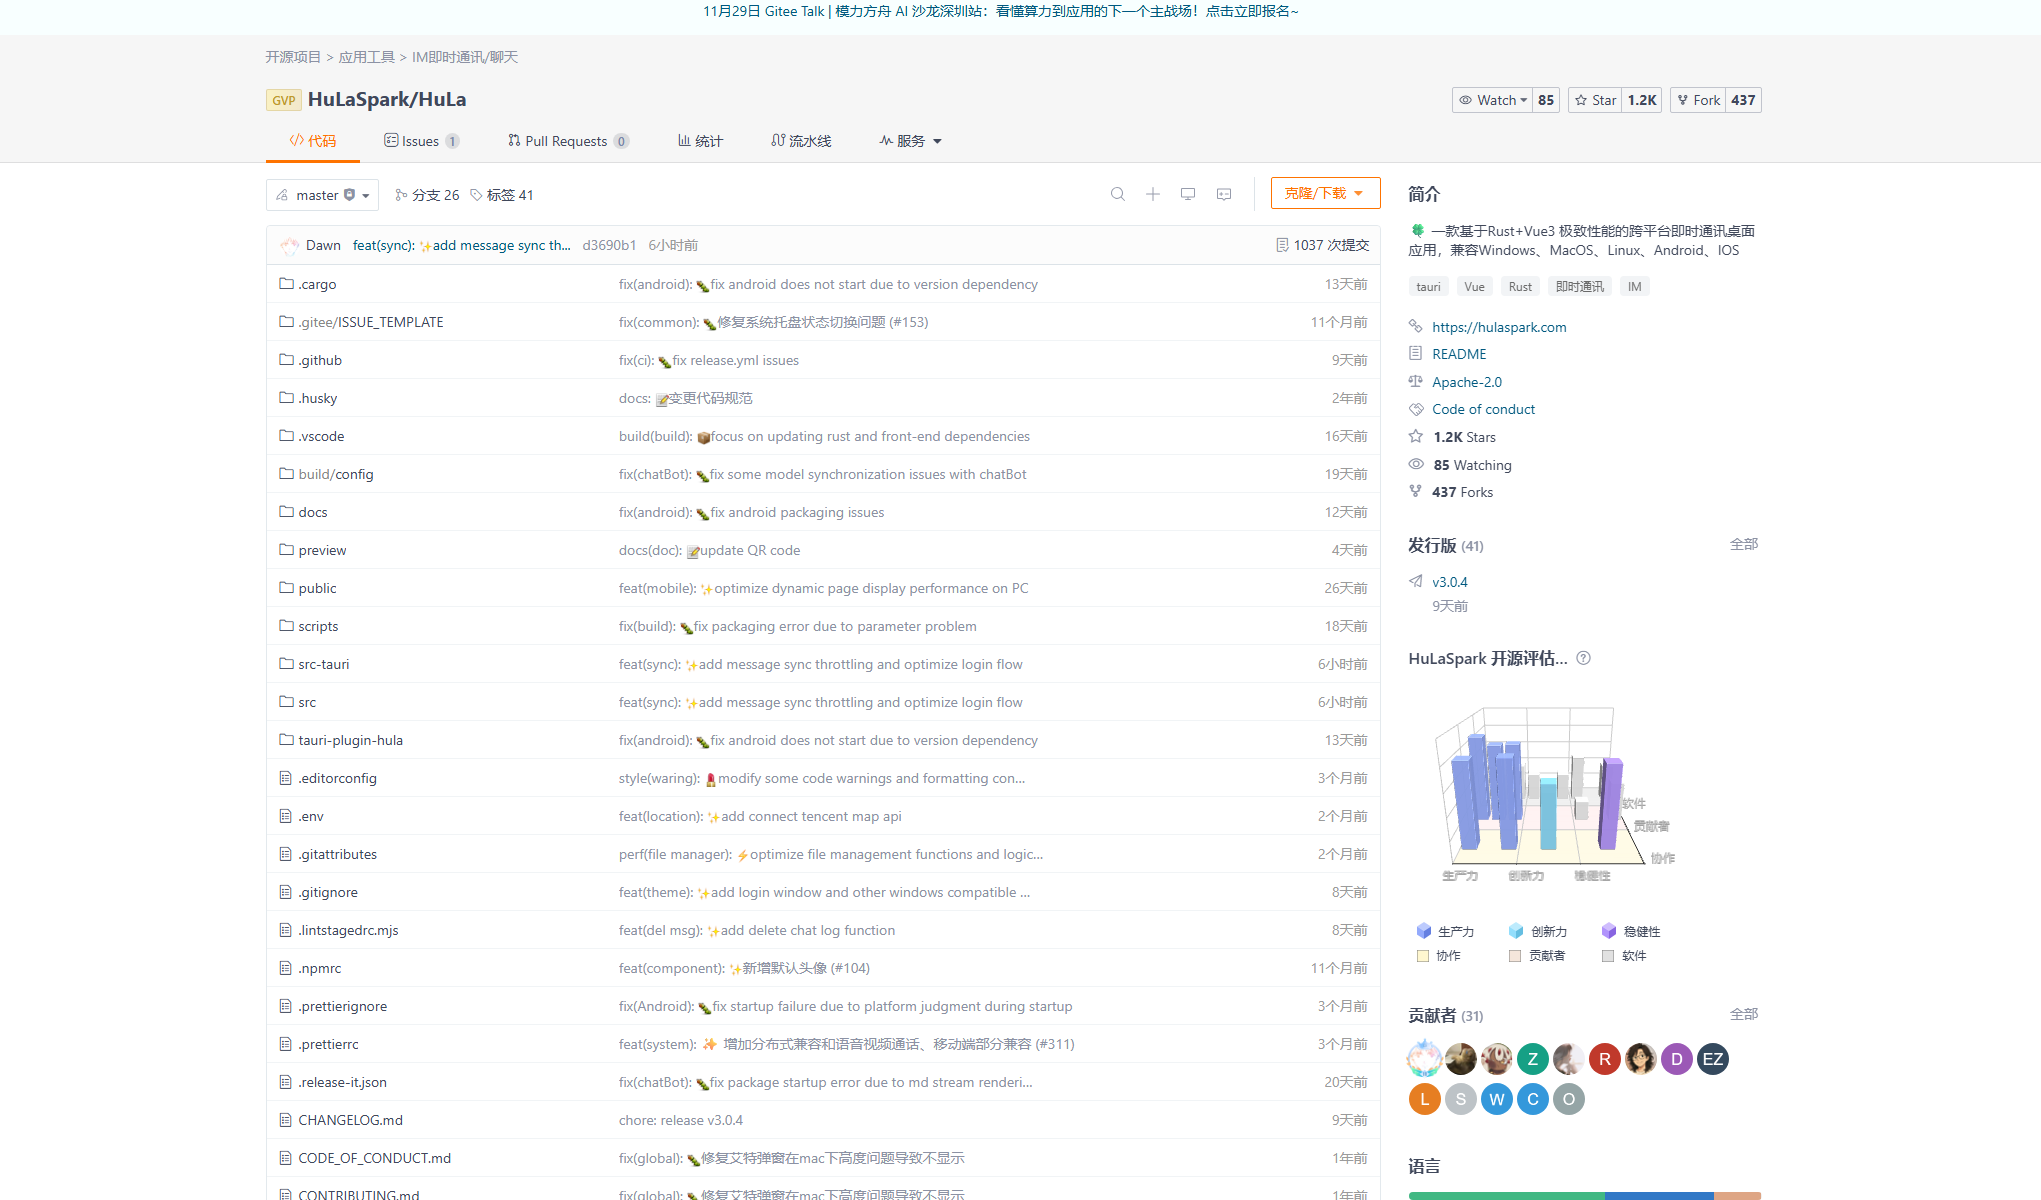Image resolution: width=2041 pixels, height=1200 pixels.
Task: Click the help icon beside HuLaSpark 开源评估
Action: pos(1583,658)
